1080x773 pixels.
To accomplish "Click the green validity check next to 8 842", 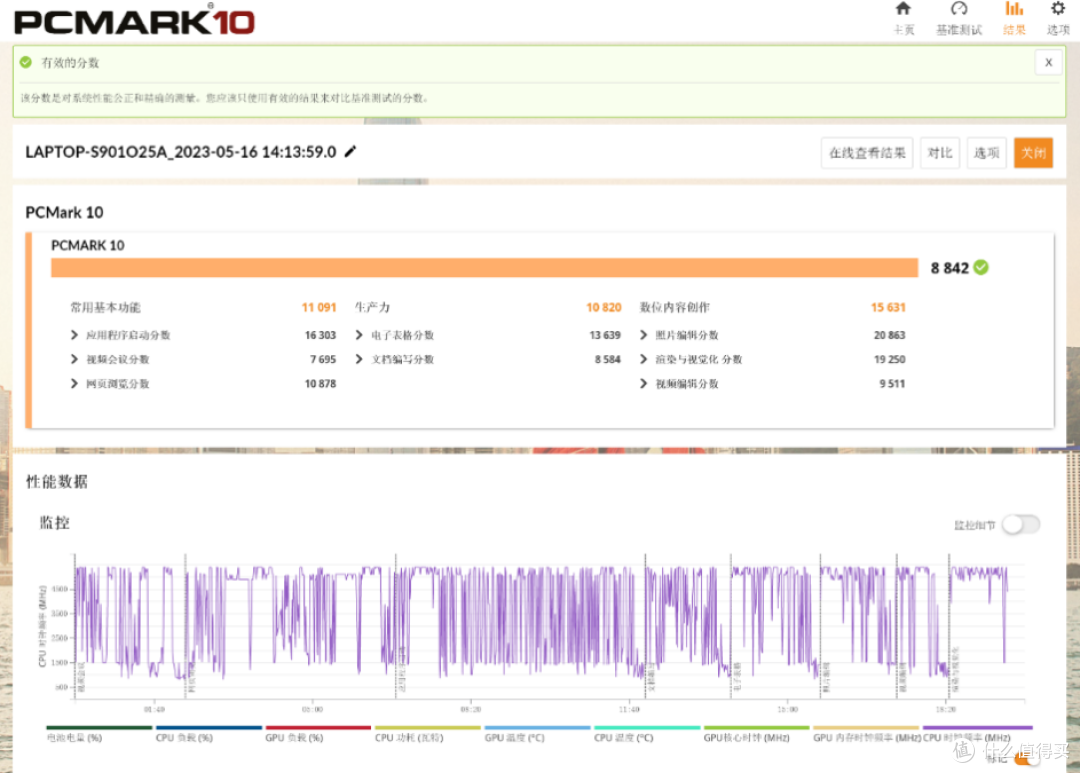I will (982, 268).
